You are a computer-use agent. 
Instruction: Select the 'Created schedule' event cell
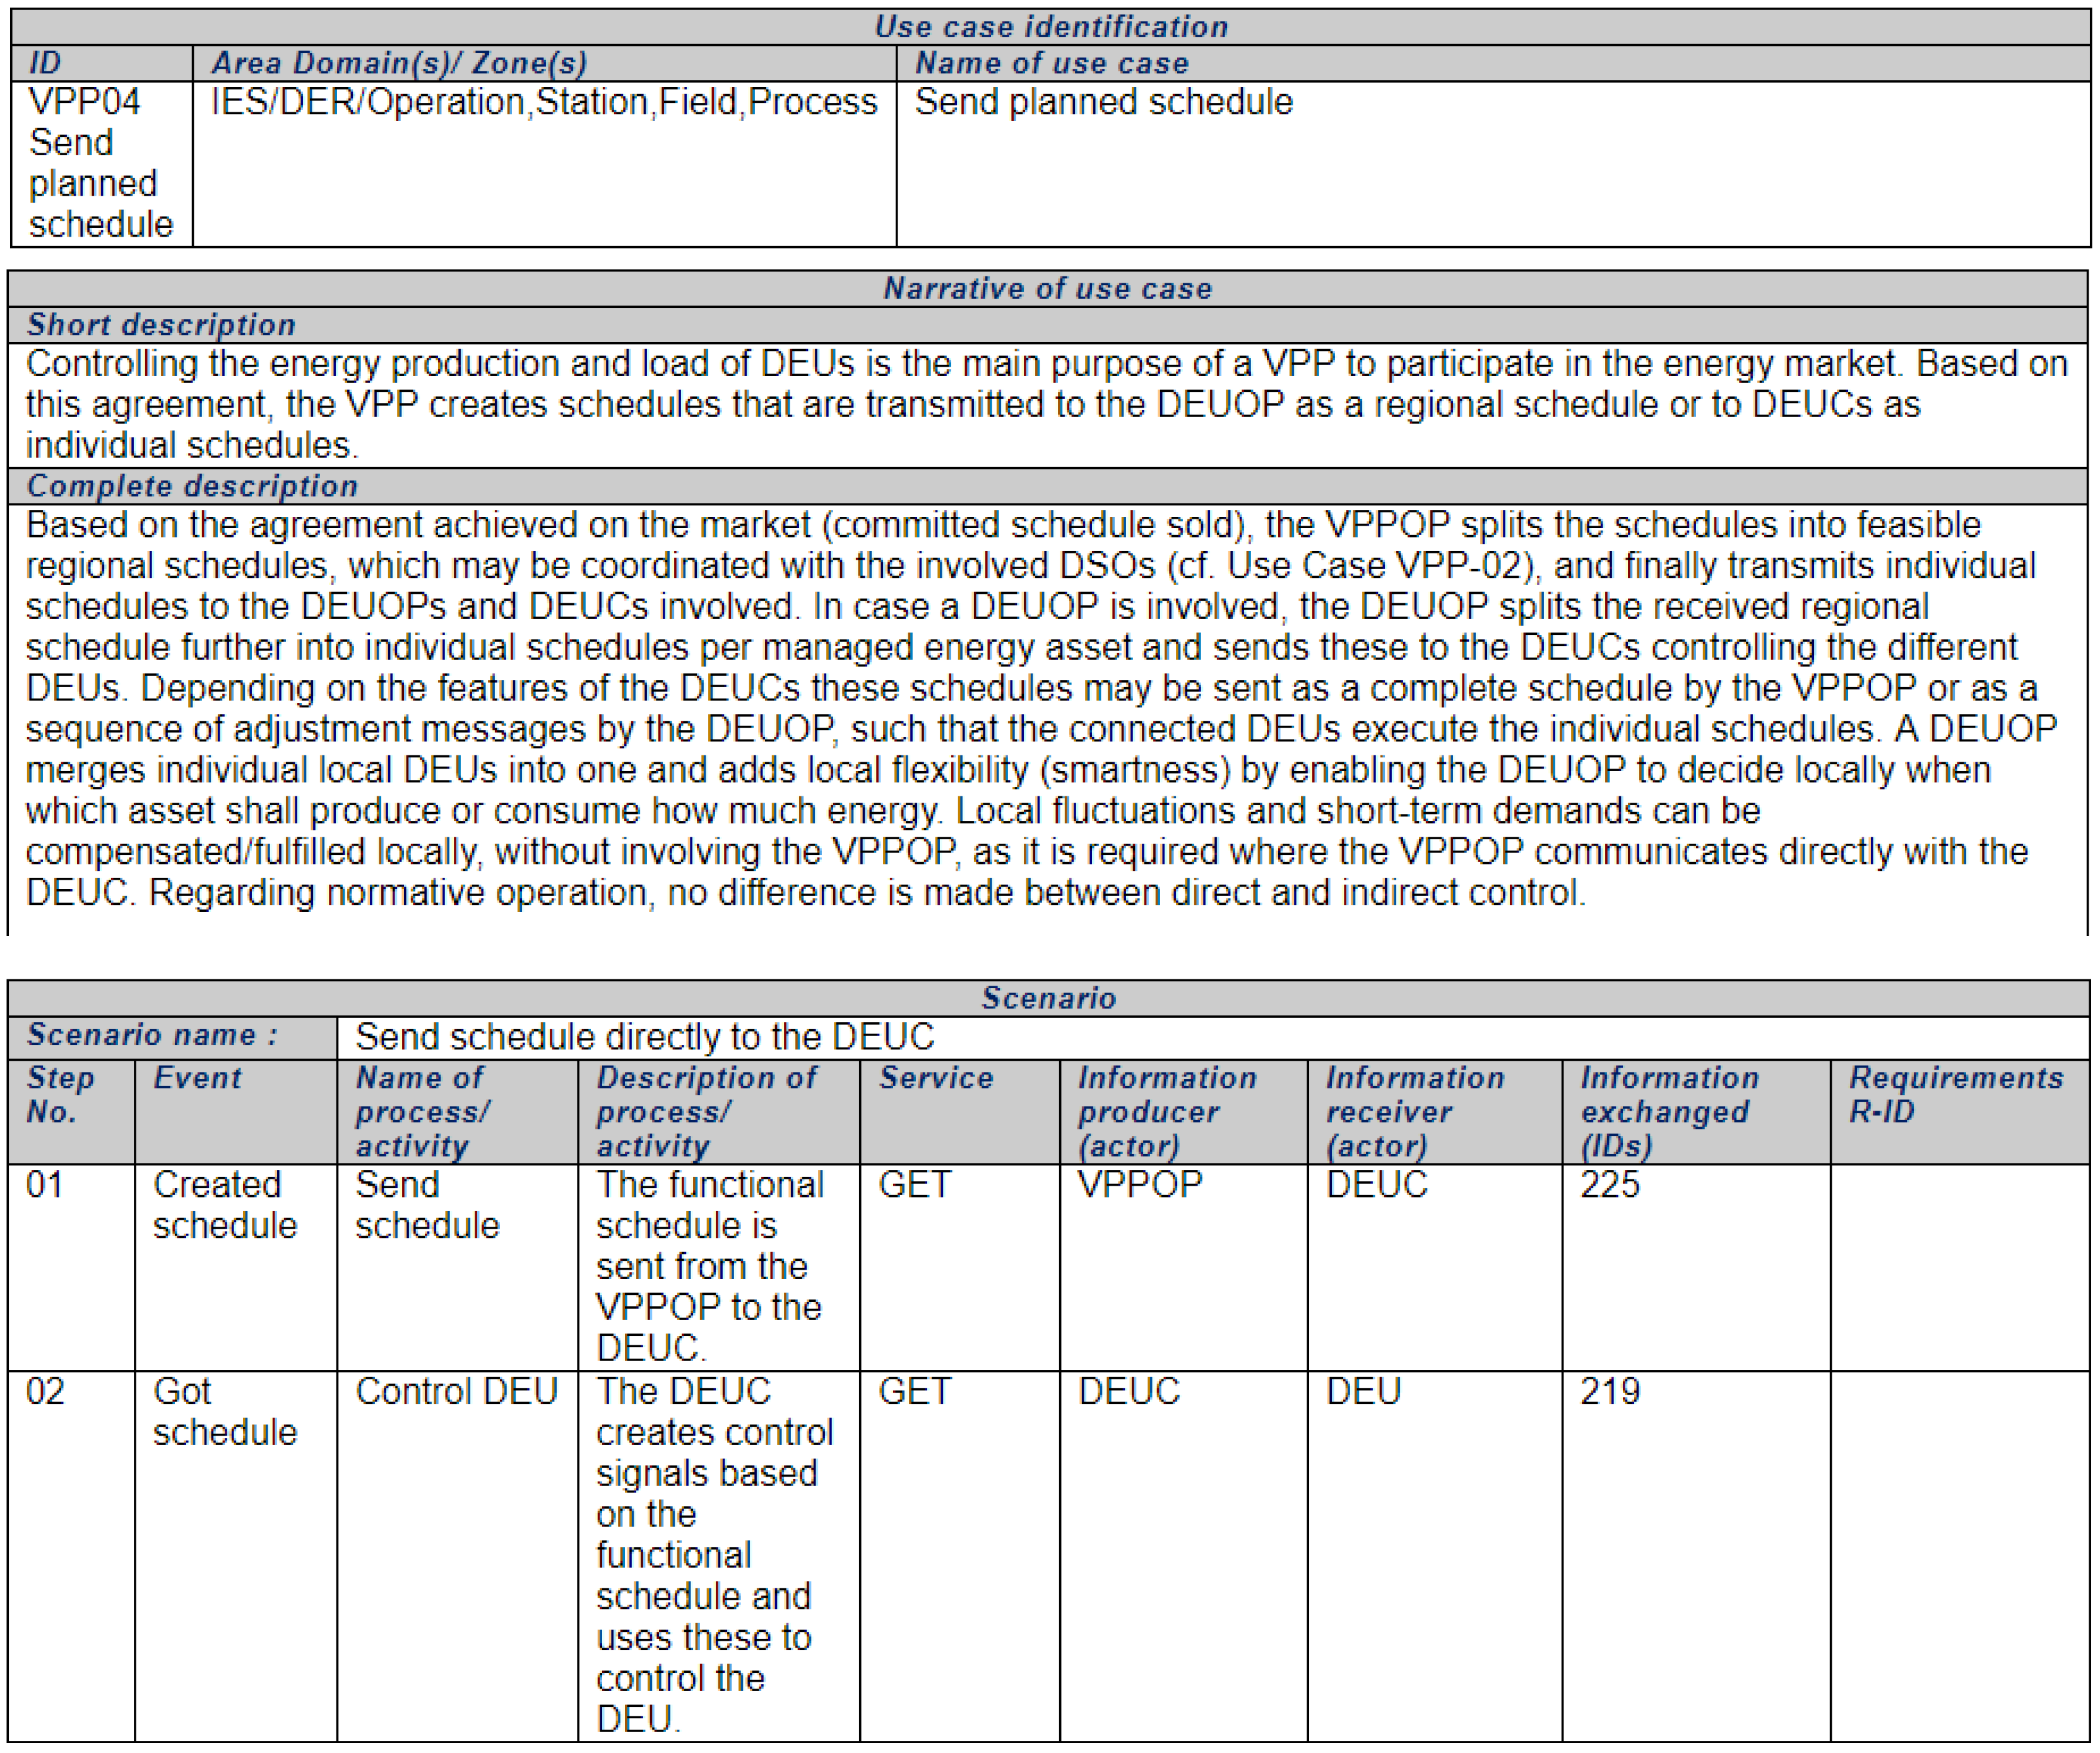(x=224, y=1205)
